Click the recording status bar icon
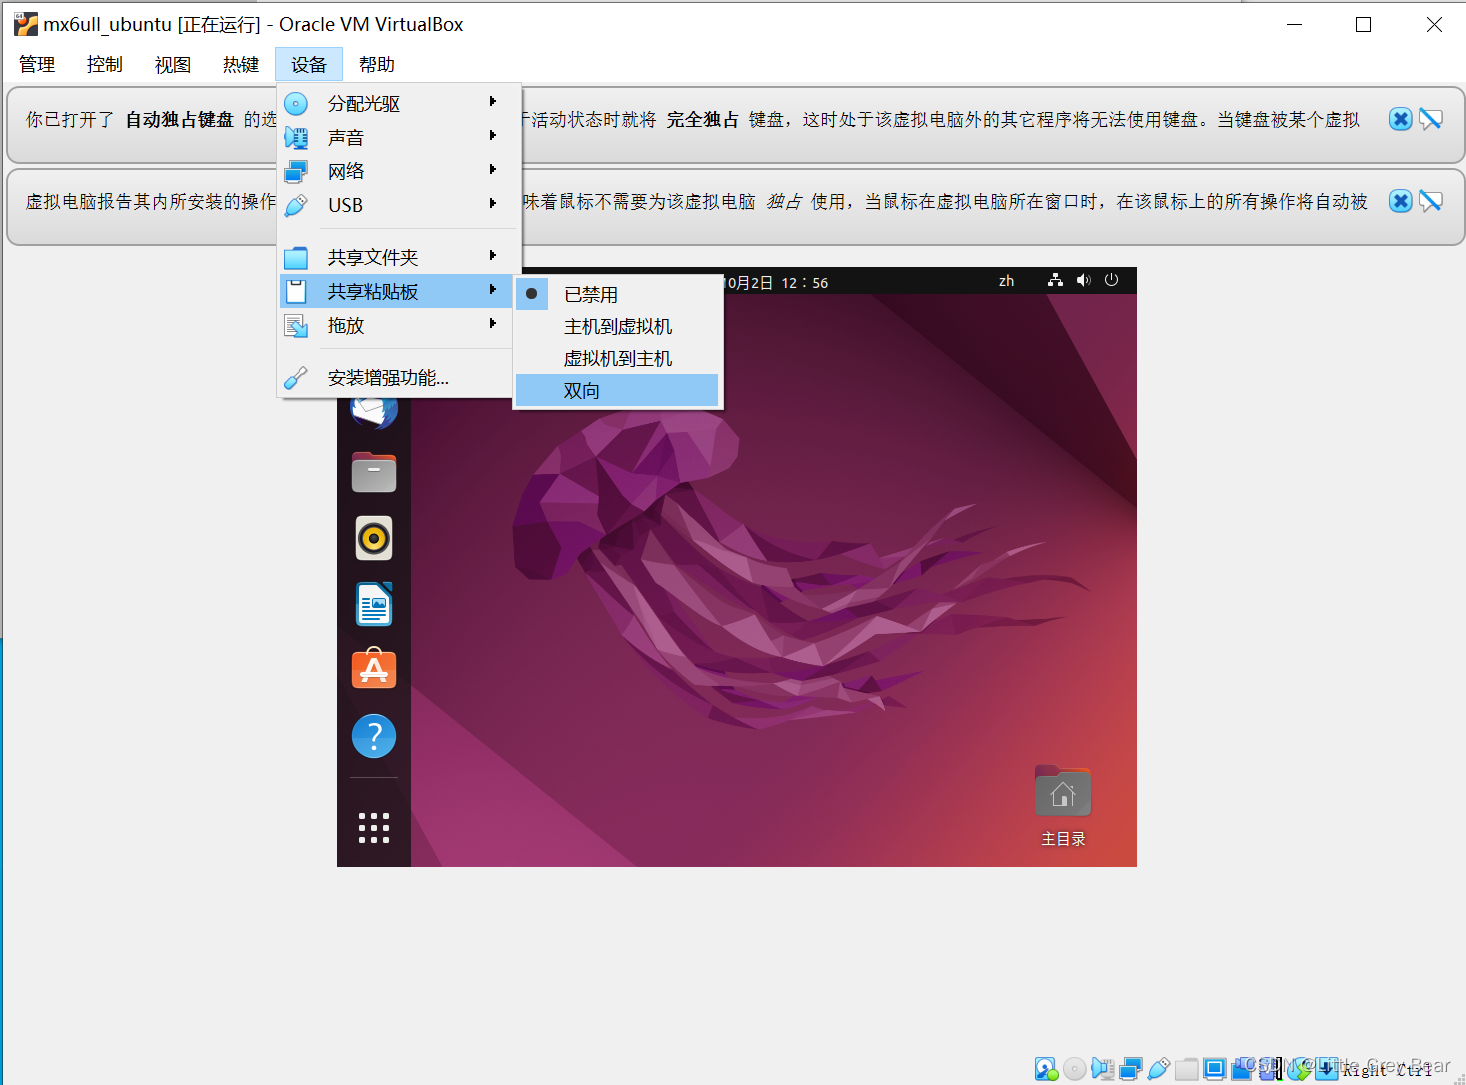The height and width of the screenshot is (1085, 1466). click(1242, 1068)
